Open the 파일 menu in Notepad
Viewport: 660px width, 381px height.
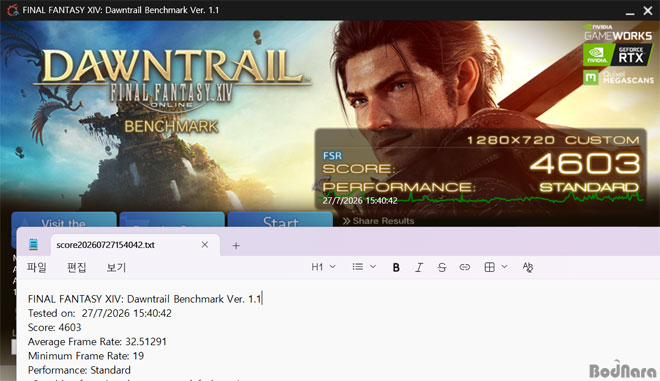[37, 267]
